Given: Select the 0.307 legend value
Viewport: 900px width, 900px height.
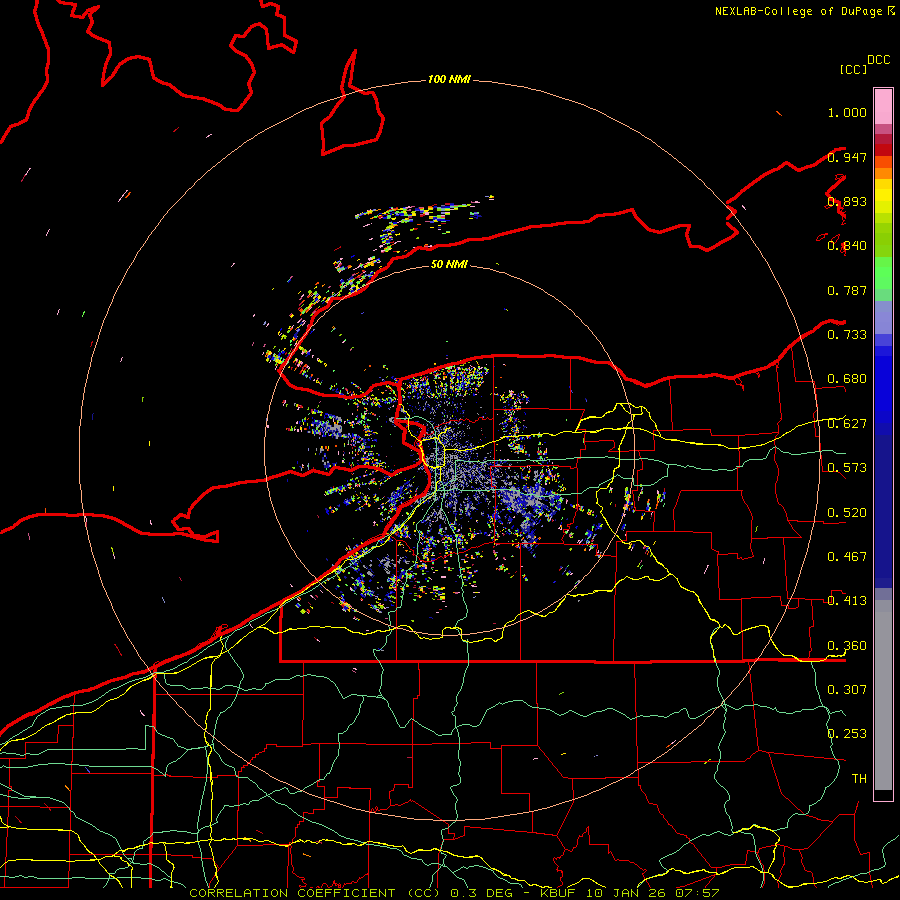Looking at the screenshot, I should point(847,690).
